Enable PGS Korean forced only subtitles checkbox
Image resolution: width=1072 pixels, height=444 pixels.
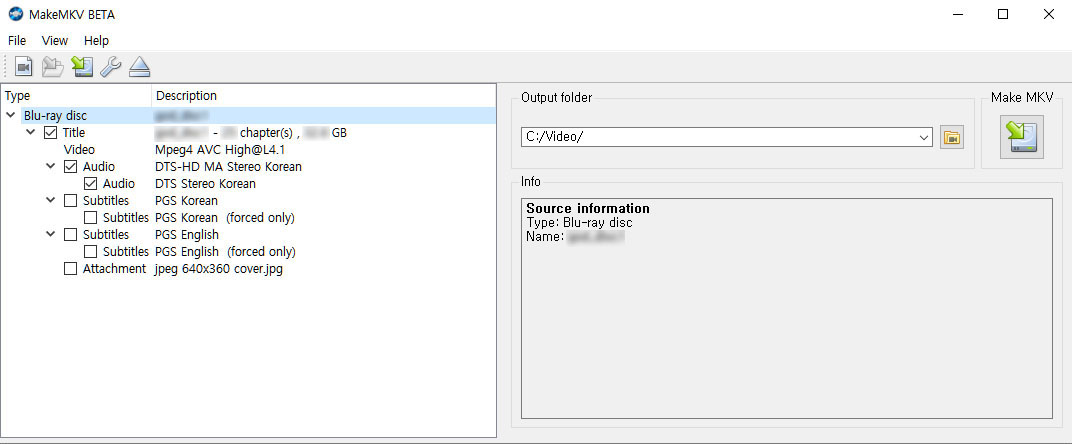click(90, 218)
